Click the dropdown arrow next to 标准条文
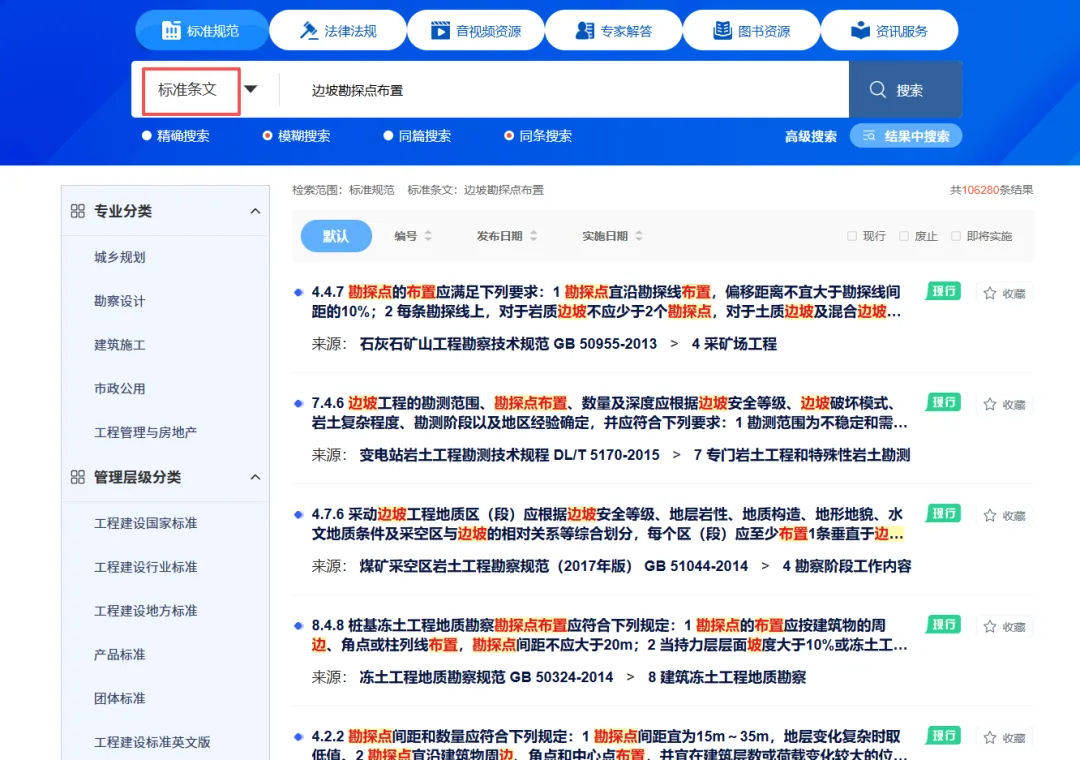1080x760 pixels. click(251, 89)
